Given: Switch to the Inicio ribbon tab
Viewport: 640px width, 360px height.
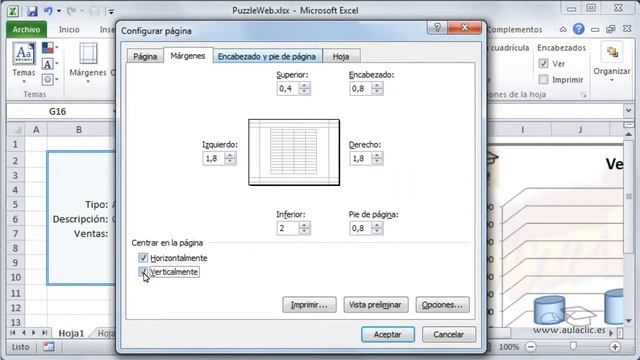Looking at the screenshot, I should click(69, 29).
